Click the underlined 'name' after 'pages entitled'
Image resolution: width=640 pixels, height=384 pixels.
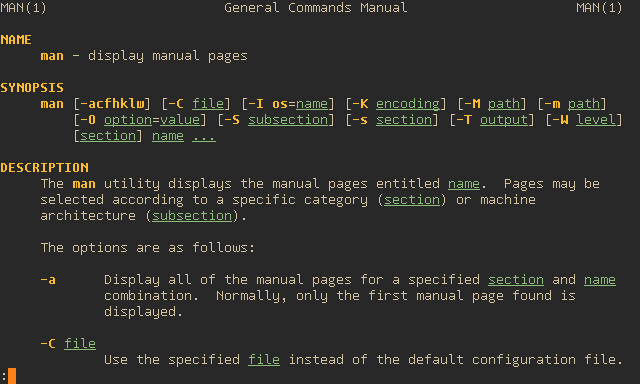tap(464, 184)
